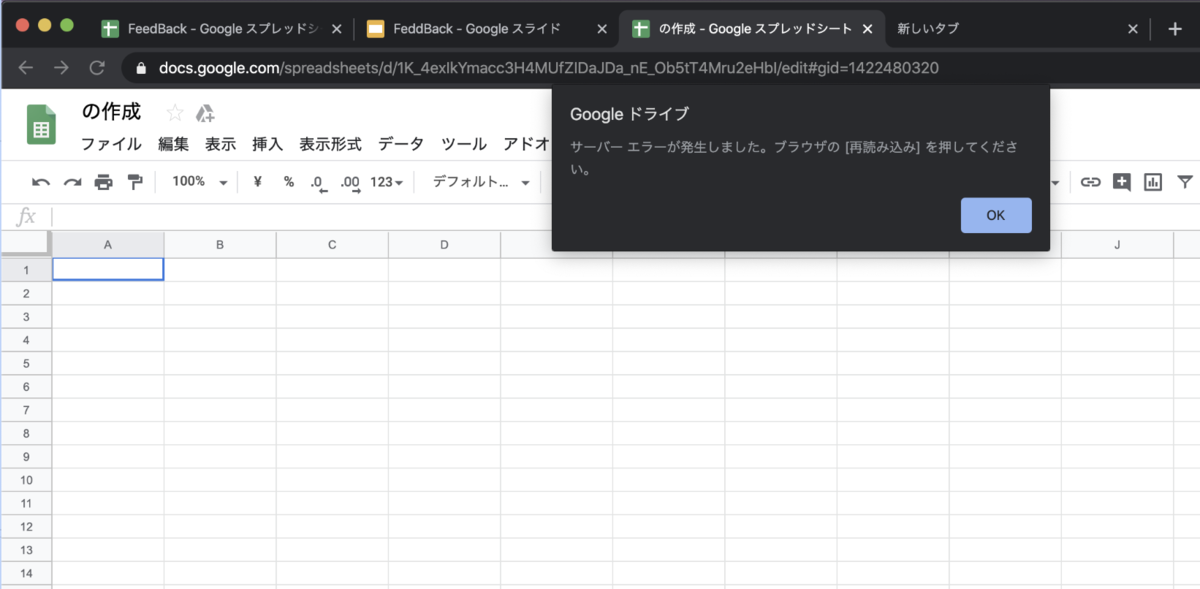Select the Paint format tool
This screenshot has height=589, width=1200.
pyautogui.click(x=134, y=182)
